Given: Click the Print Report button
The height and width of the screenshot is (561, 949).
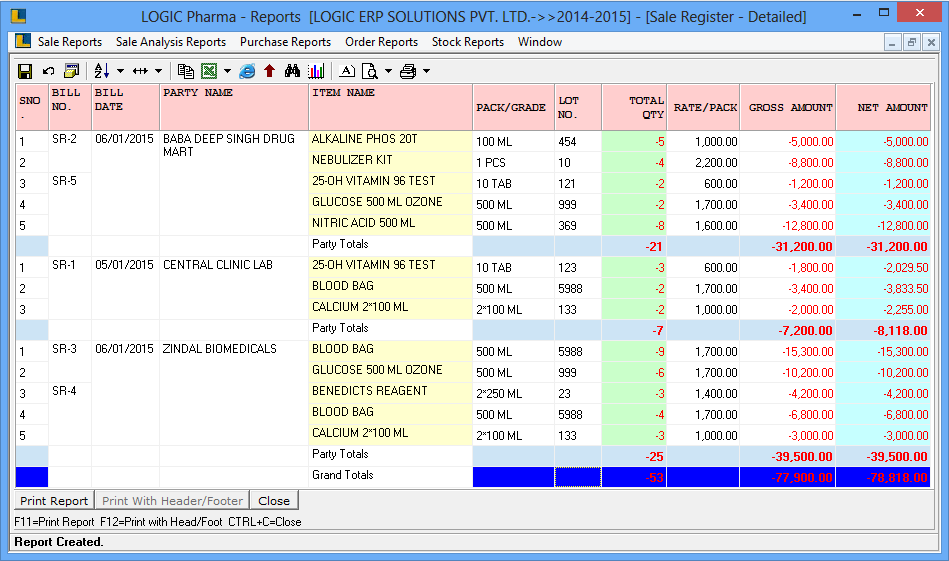Looking at the screenshot, I should pyautogui.click(x=54, y=500).
